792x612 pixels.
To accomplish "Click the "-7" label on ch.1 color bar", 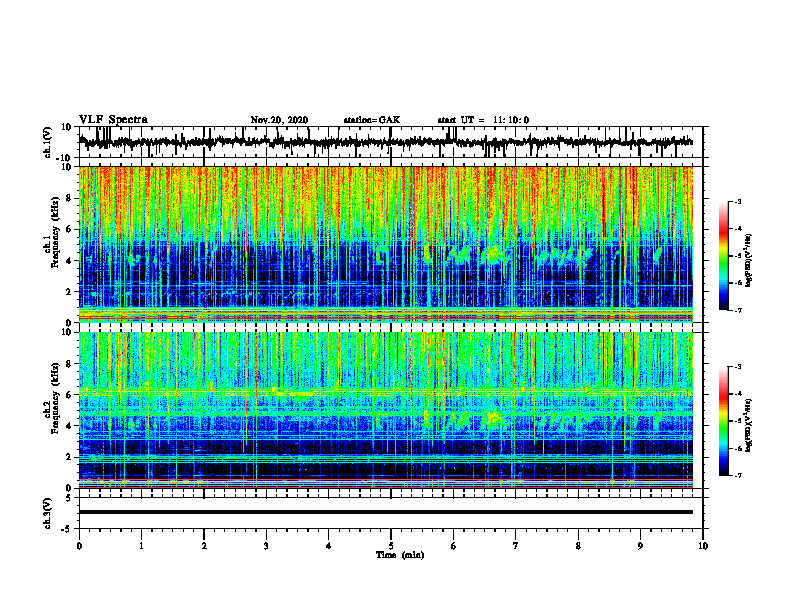I will (x=737, y=310).
